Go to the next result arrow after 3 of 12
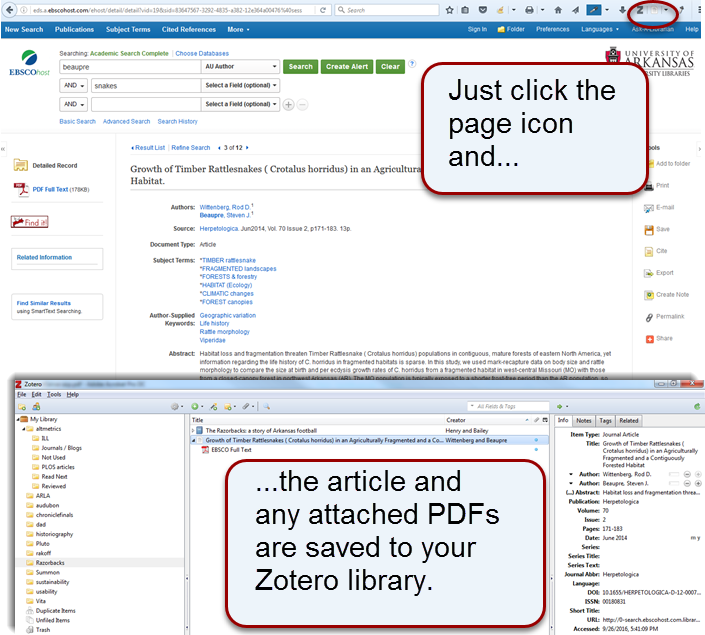705x635 pixels. pos(247,148)
